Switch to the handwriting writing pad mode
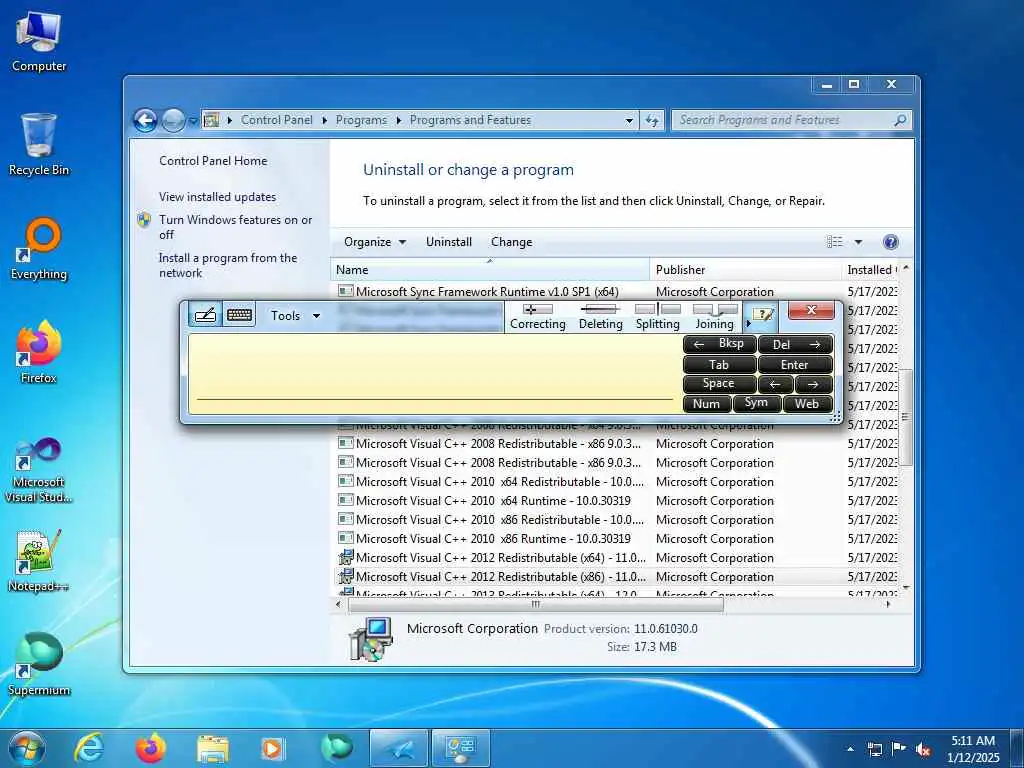Screen dimensions: 1024x768 point(206,315)
